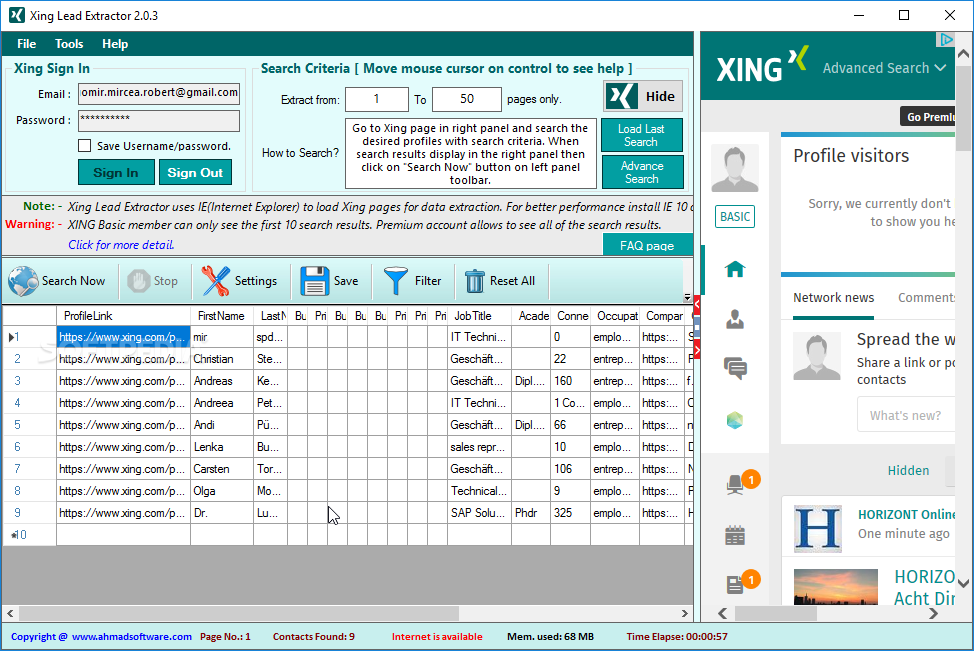974x651 pixels.
Task: Click the Sign Out button
Action: [195, 173]
